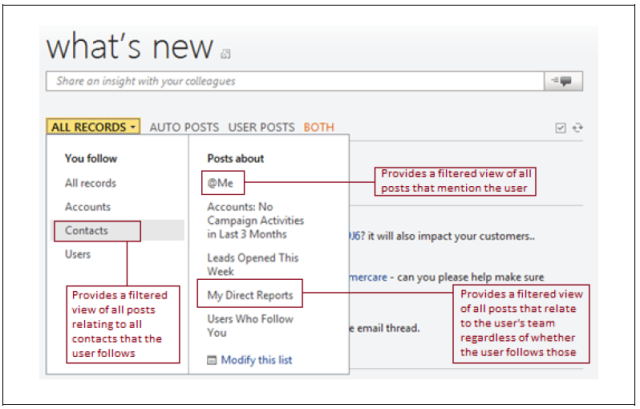
Task: Filter posts about @Me
Action: pos(220,183)
